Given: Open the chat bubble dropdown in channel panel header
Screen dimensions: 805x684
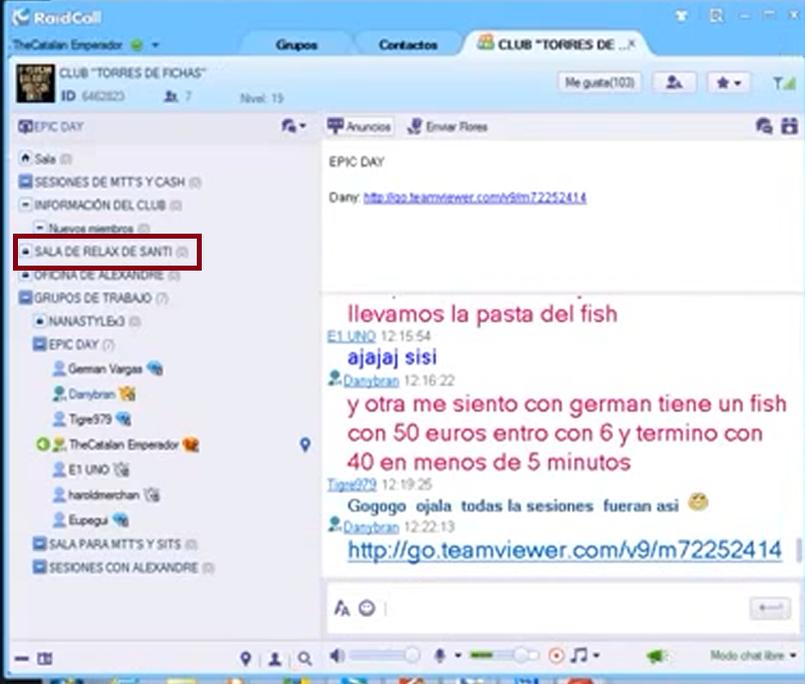Looking at the screenshot, I should 294,126.
